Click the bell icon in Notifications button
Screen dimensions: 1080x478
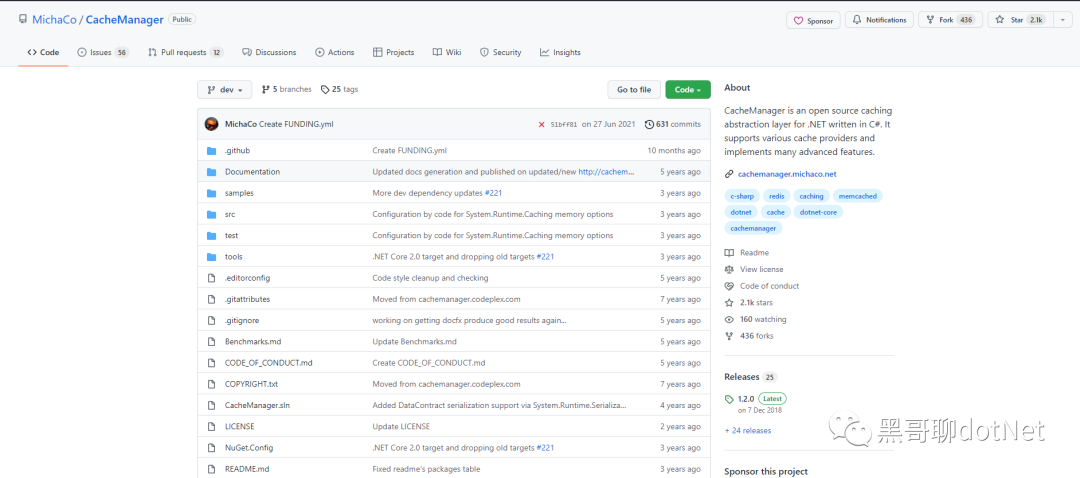click(x=857, y=20)
